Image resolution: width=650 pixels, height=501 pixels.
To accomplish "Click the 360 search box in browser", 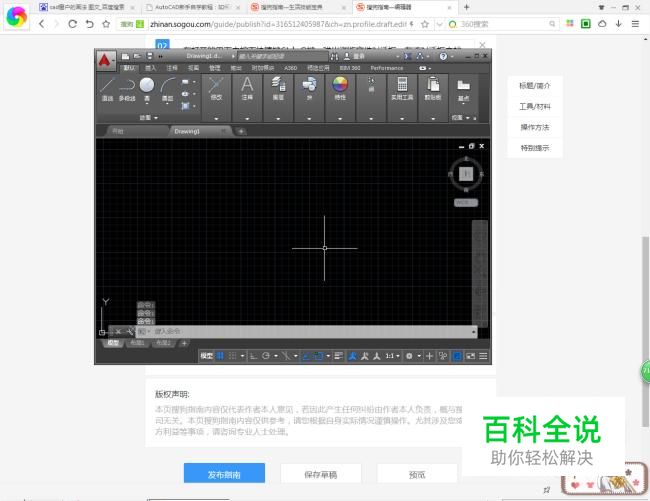I will 503,24.
